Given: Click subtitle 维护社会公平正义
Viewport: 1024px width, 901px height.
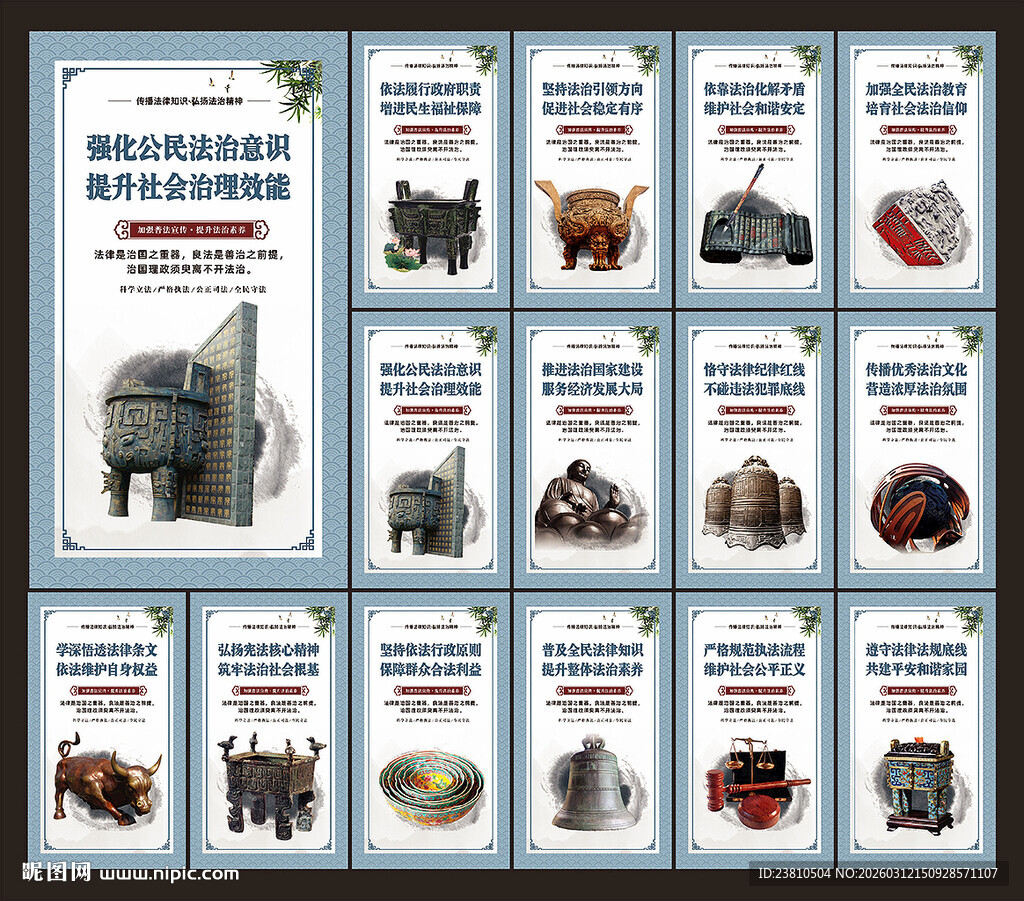Looking at the screenshot, I should pyautogui.click(x=755, y=670).
